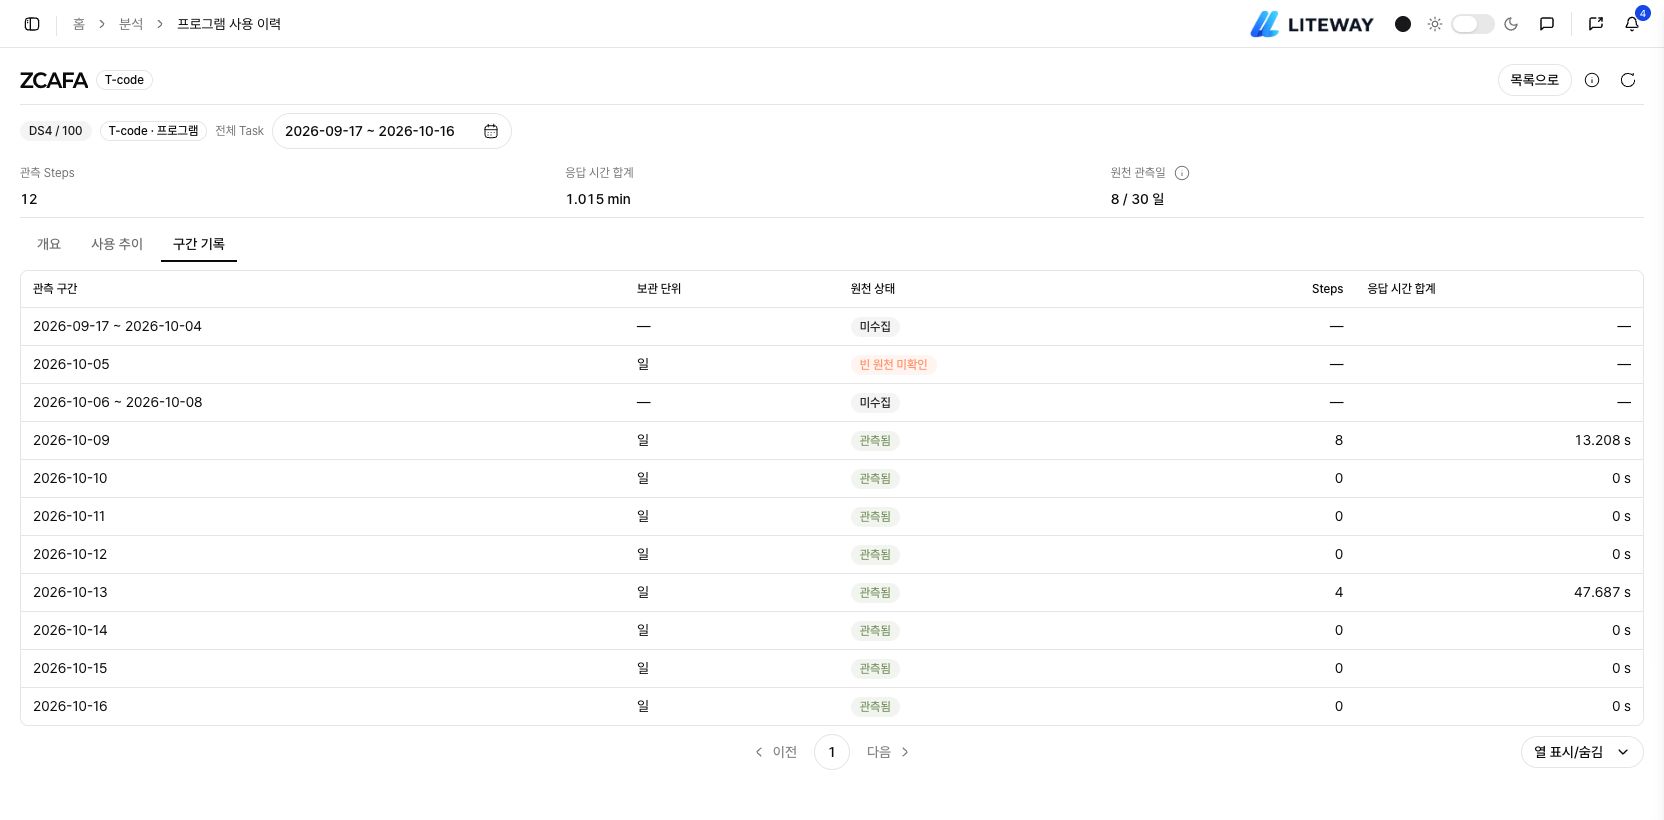Viewport: 1664px width, 820px height.
Task: Go to next page with 다음
Action: pyautogui.click(x=888, y=752)
